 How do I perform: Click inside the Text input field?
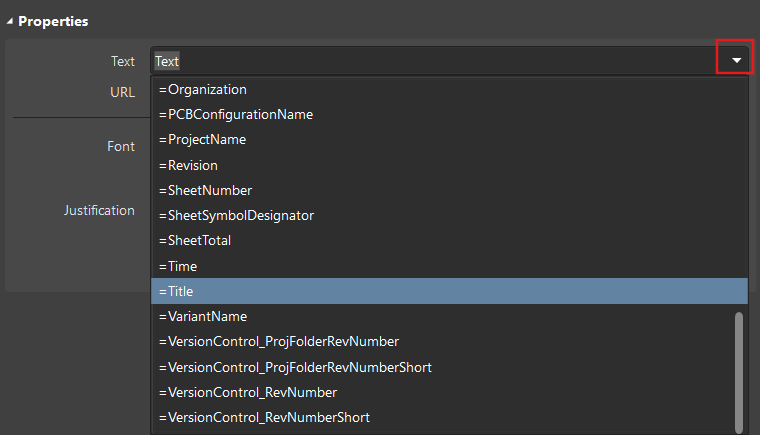click(x=436, y=61)
